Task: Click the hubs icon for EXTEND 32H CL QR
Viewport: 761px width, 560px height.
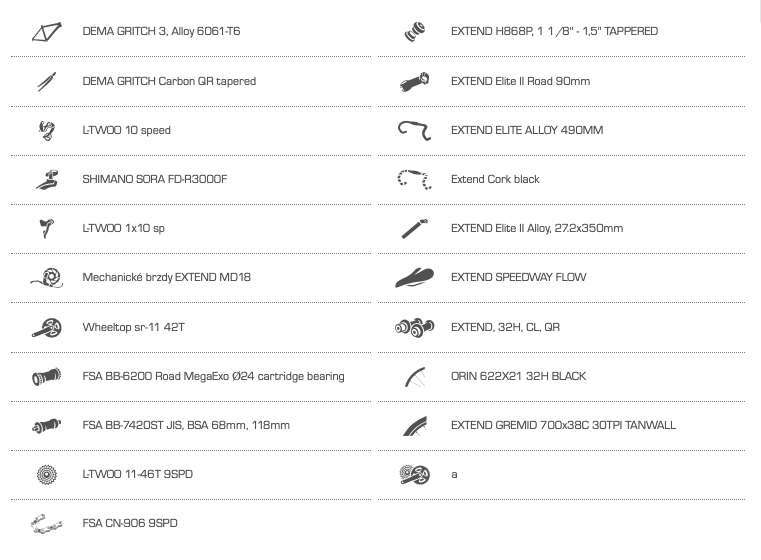Action: pyautogui.click(x=414, y=328)
